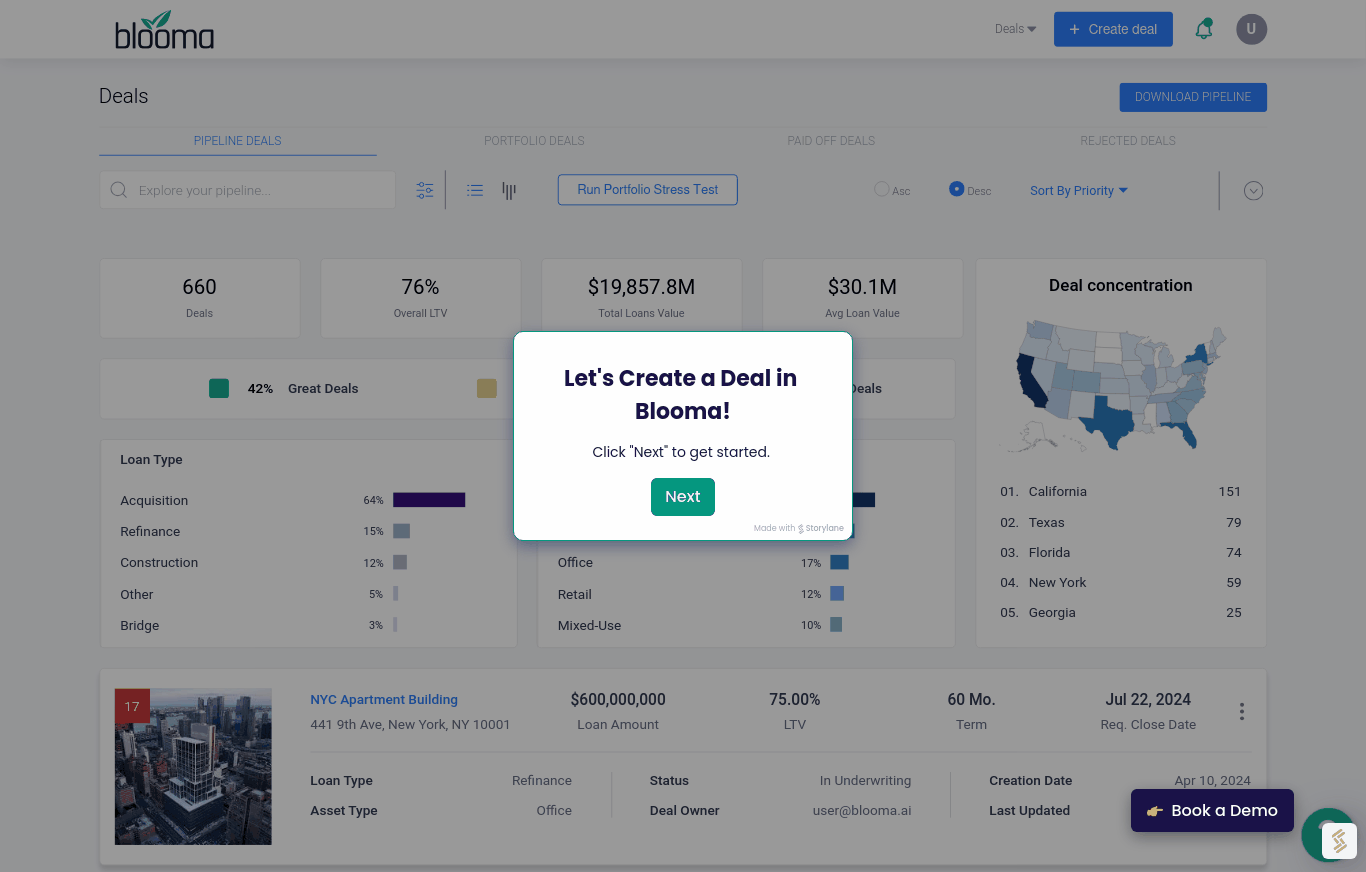Image resolution: width=1366 pixels, height=872 pixels.
Task: Click the Create deal button
Action: coord(1113,29)
